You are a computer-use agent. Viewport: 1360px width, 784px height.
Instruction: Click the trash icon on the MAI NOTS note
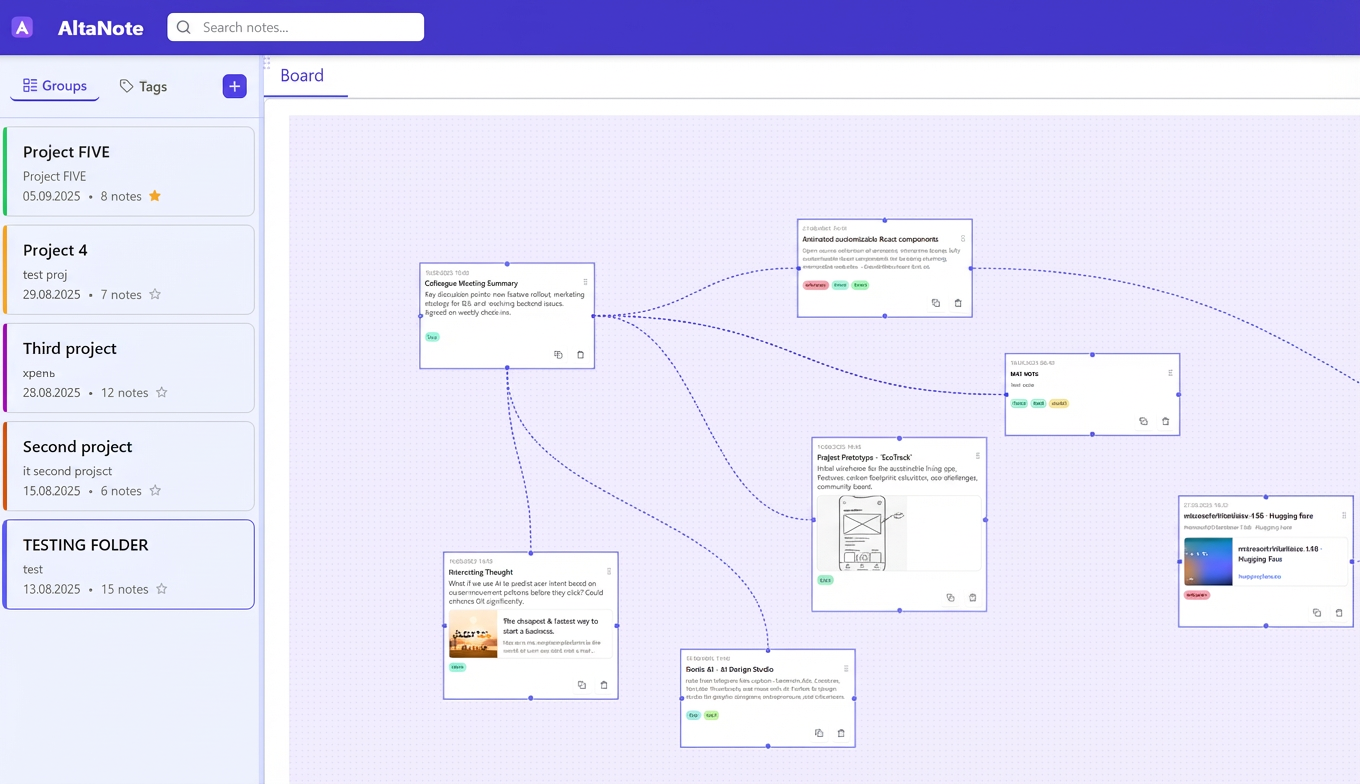[1165, 422]
